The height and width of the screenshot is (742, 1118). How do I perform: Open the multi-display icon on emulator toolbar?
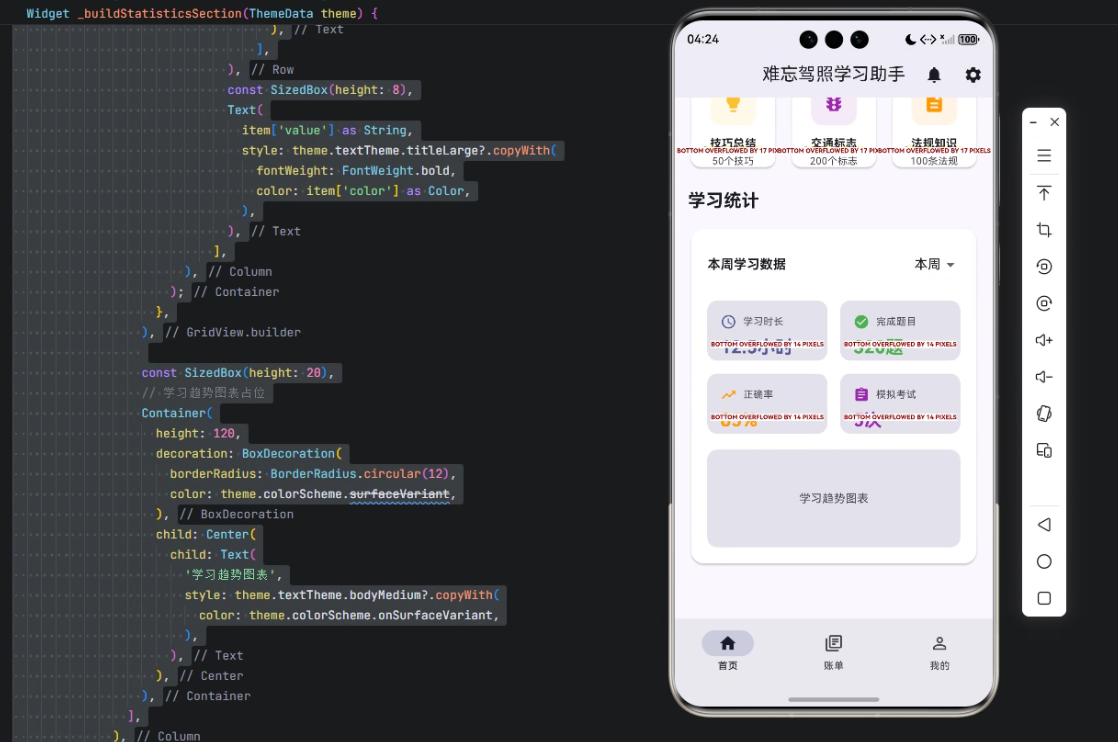1044,450
